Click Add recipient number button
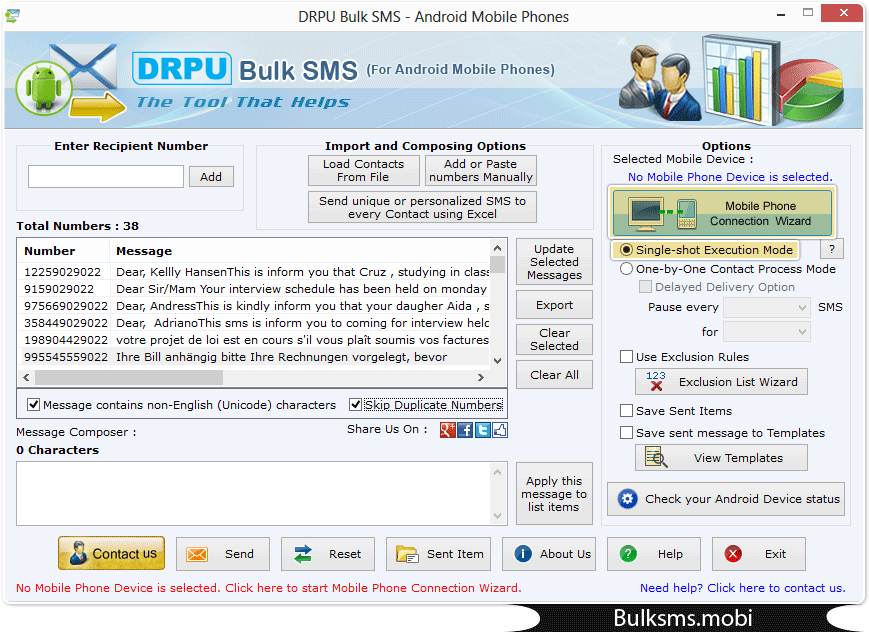The height and width of the screenshot is (632, 869). tap(211, 177)
